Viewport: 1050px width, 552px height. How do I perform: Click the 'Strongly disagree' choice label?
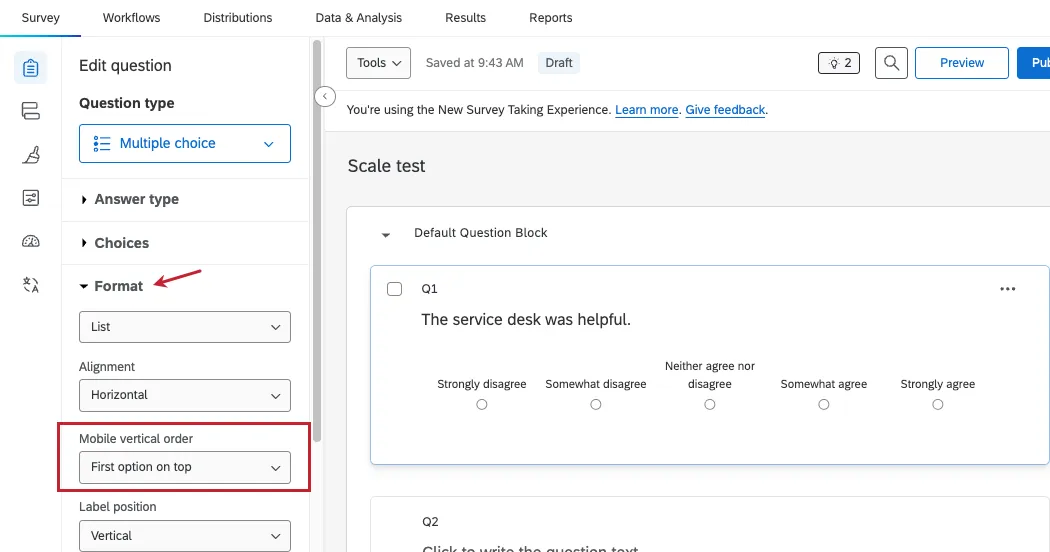[x=481, y=385]
